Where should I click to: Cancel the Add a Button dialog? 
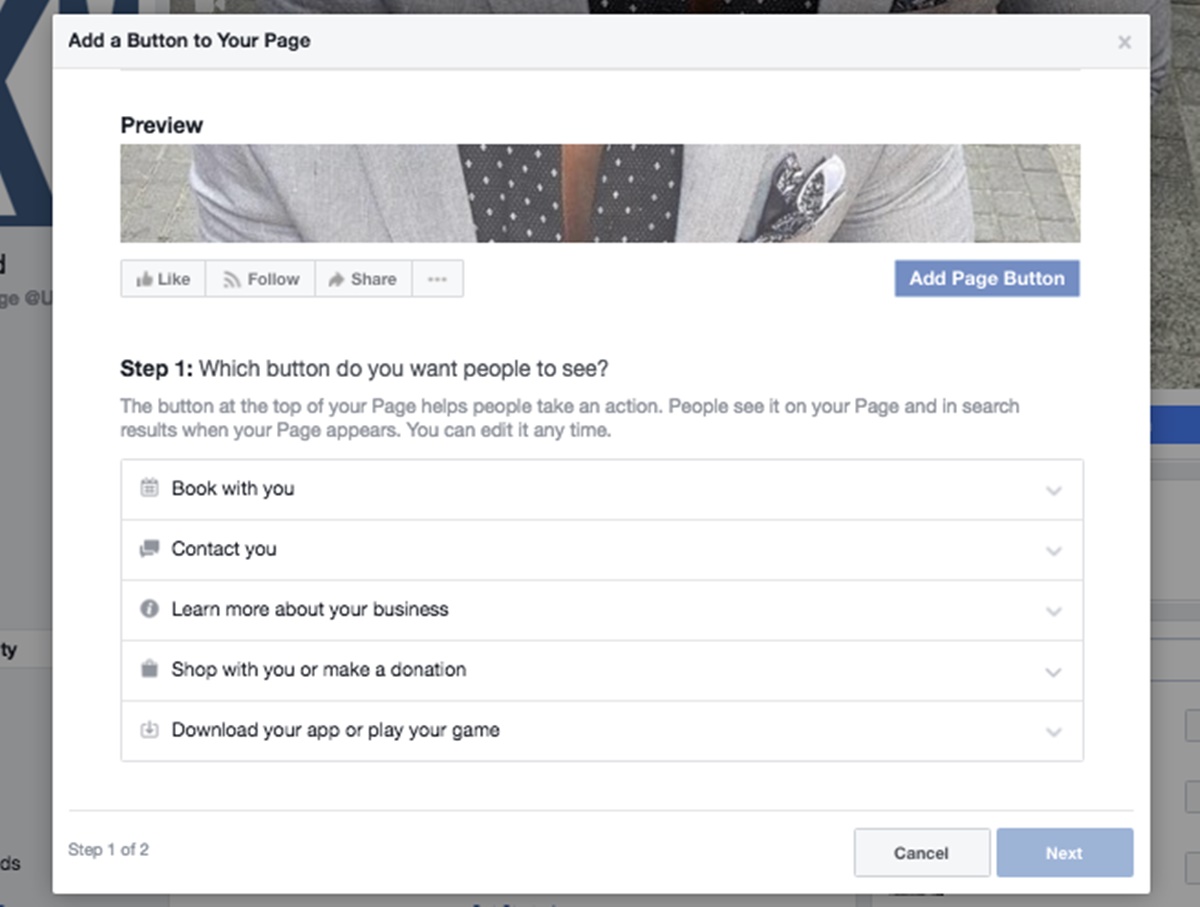(921, 853)
